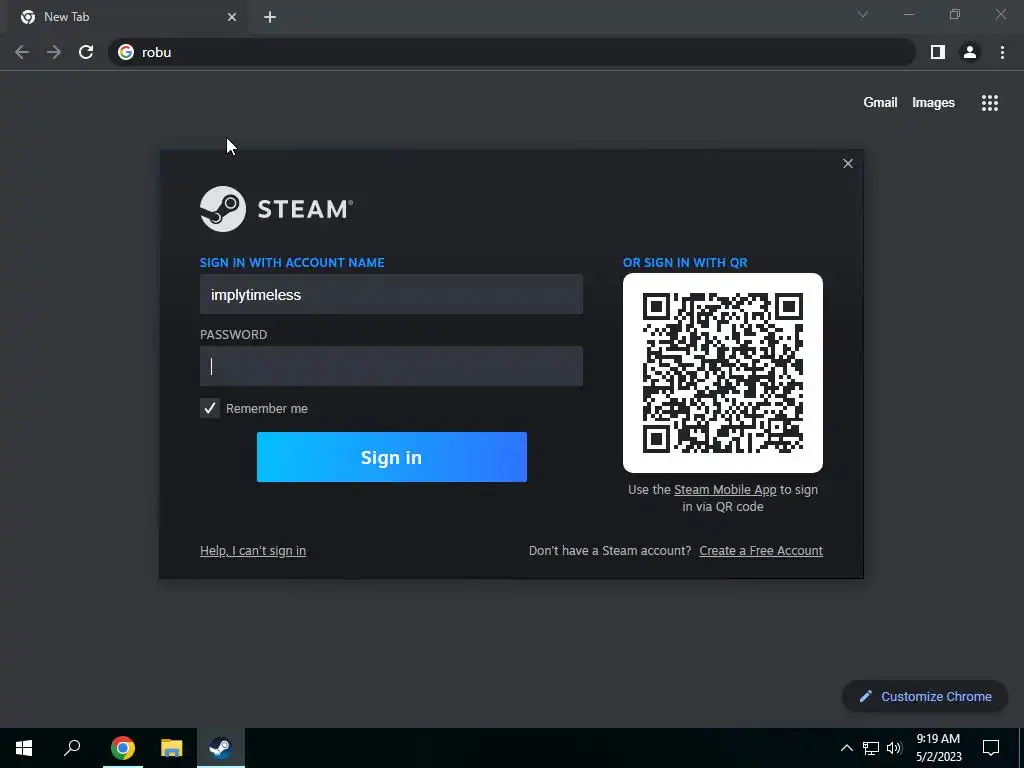The height and width of the screenshot is (768, 1024).
Task: Click the Chrome back arrow
Action: point(22,52)
